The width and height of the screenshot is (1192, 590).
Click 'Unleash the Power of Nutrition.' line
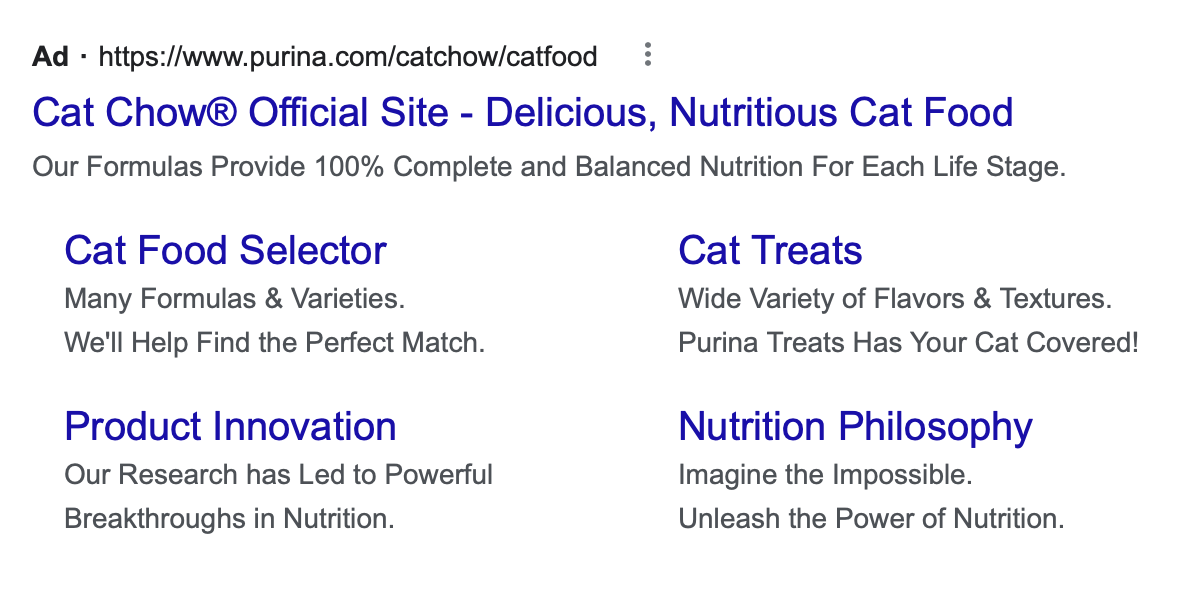pyautogui.click(x=871, y=519)
